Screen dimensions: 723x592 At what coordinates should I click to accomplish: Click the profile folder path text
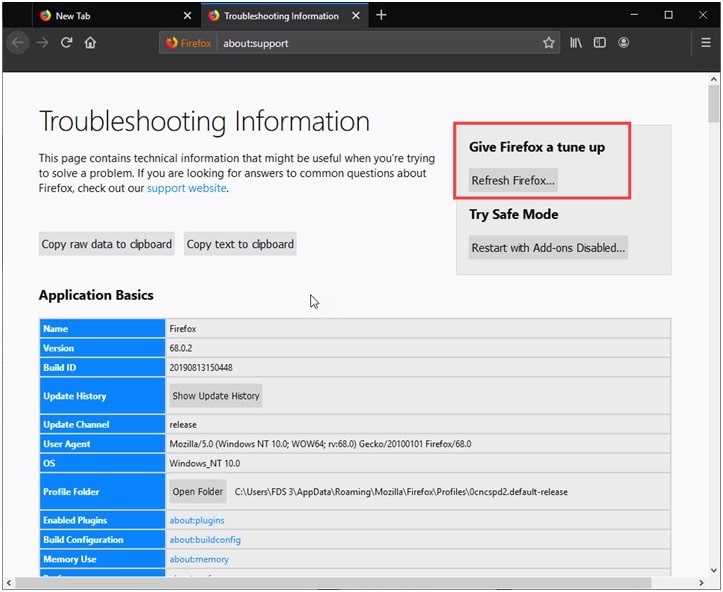pyautogui.click(x=401, y=492)
